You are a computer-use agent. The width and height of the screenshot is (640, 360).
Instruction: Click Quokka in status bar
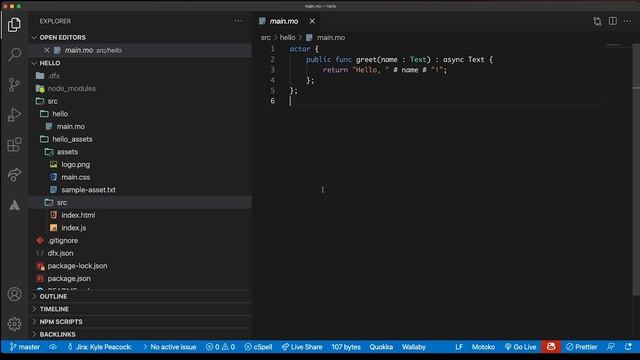coord(381,347)
